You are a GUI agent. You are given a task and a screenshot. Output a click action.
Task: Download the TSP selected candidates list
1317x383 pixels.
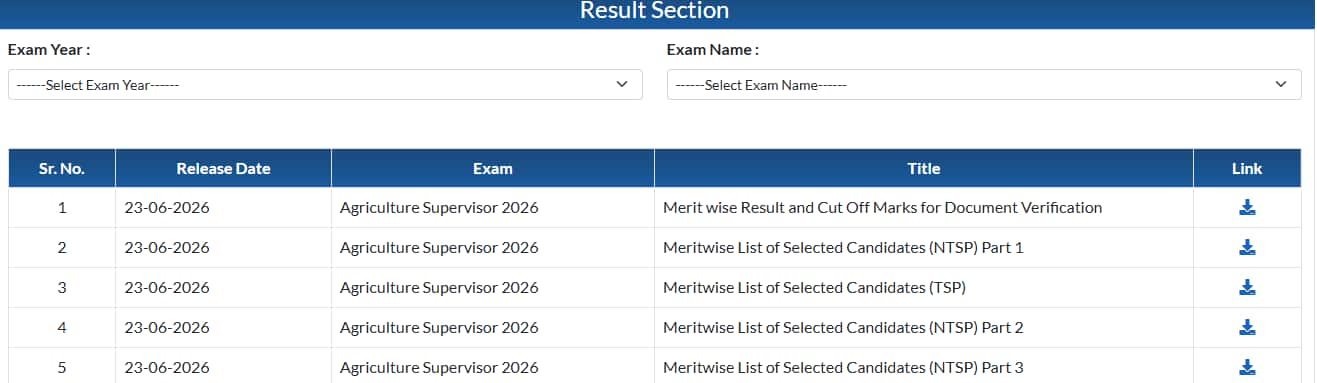pos(1247,288)
